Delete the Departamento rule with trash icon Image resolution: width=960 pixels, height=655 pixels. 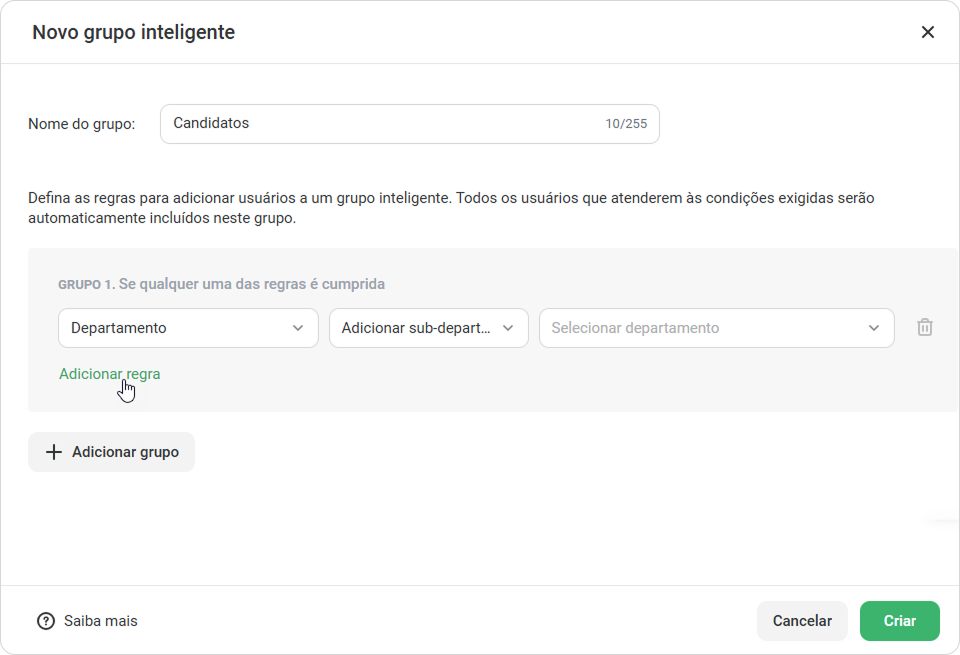coord(924,328)
